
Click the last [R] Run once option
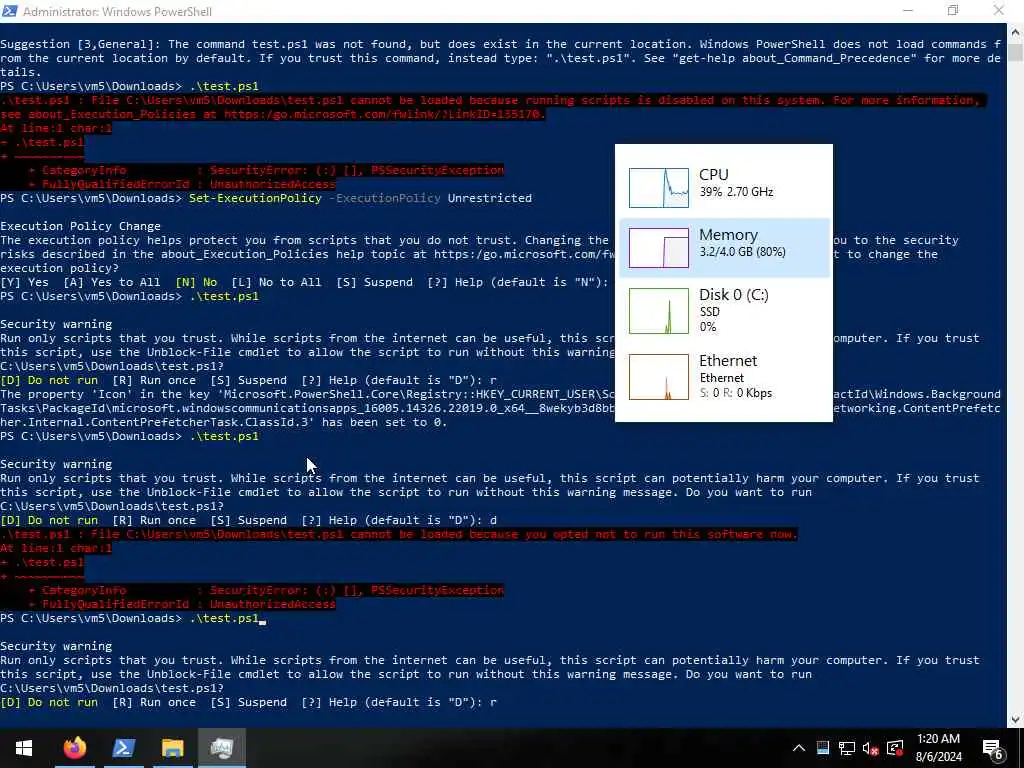pyautogui.click(x=154, y=703)
